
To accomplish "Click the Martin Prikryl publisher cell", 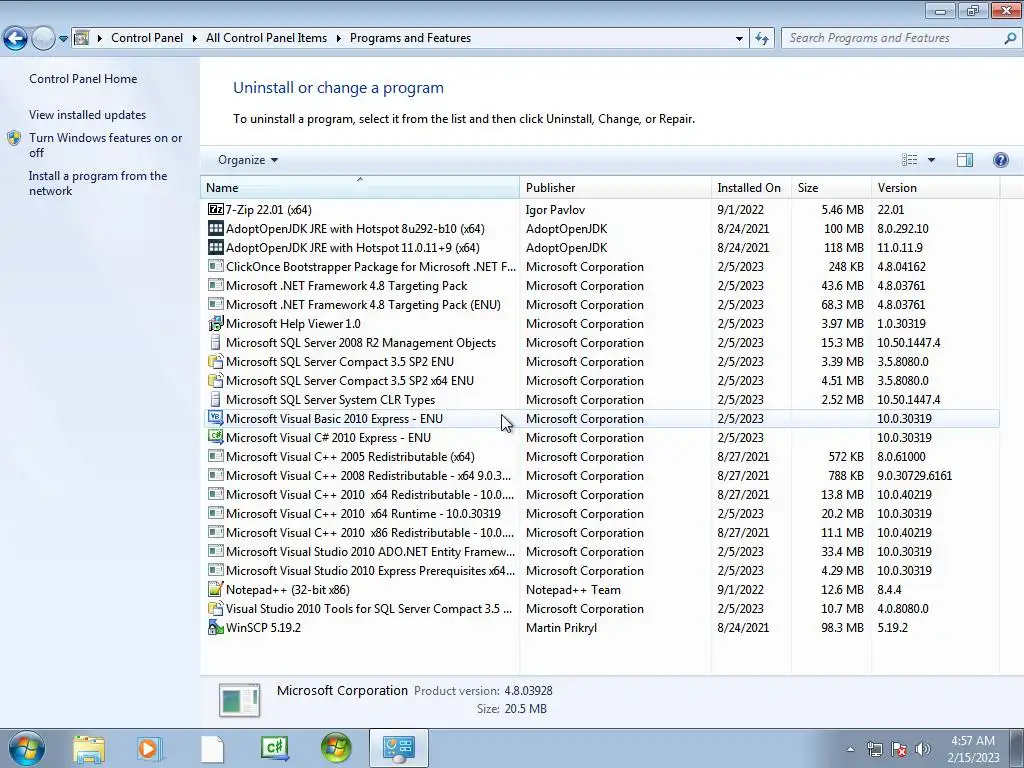I will 561,628.
